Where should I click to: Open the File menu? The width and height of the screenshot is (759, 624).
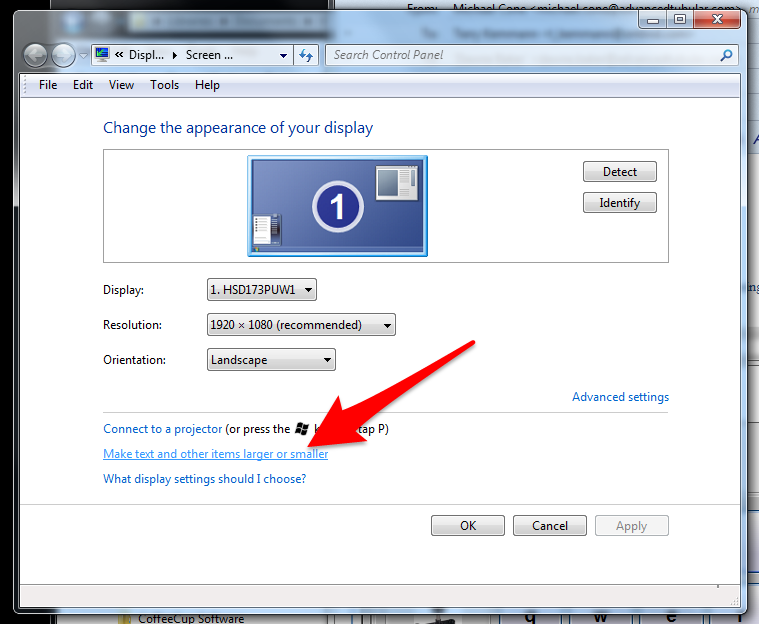click(48, 85)
